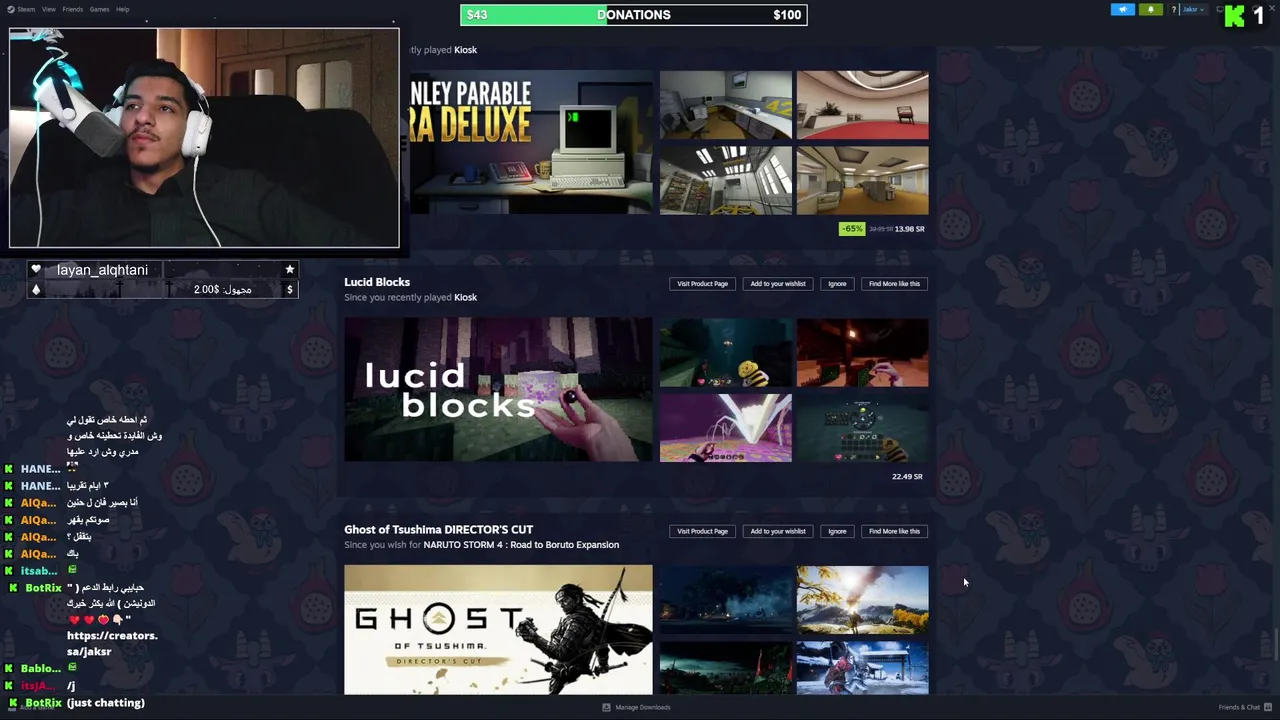The width and height of the screenshot is (1280, 720).
Task: Click the Kiosk link under Lucid Blocks
Action: click(x=465, y=297)
